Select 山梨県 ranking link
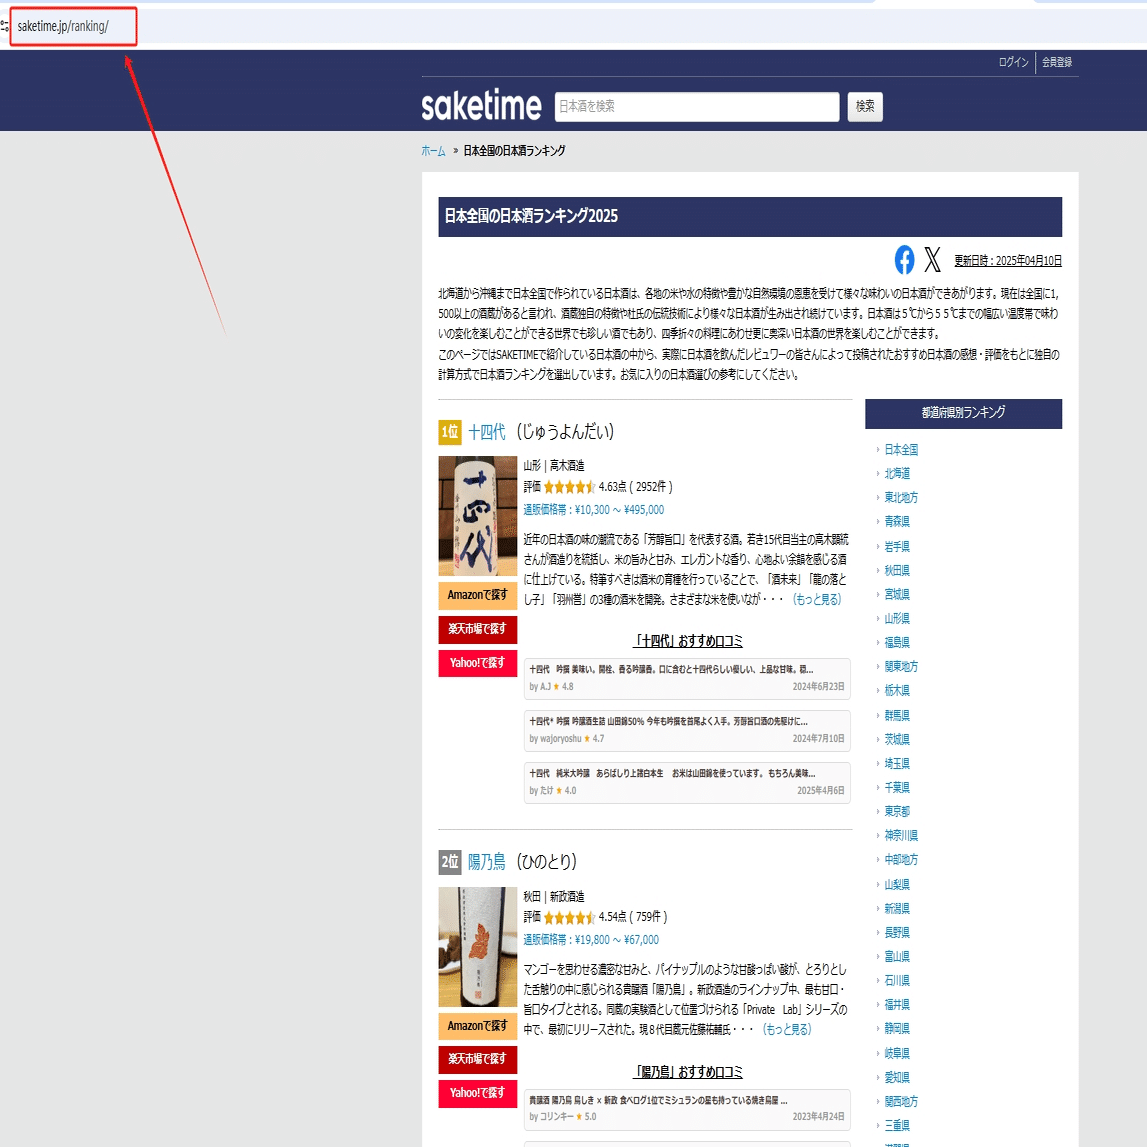This screenshot has height=1147, width=1147. [x=897, y=884]
